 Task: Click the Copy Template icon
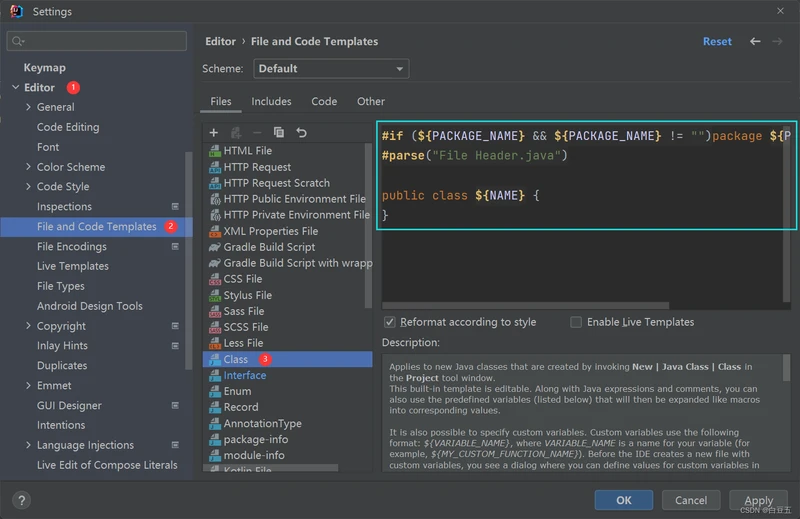click(x=279, y=132)
